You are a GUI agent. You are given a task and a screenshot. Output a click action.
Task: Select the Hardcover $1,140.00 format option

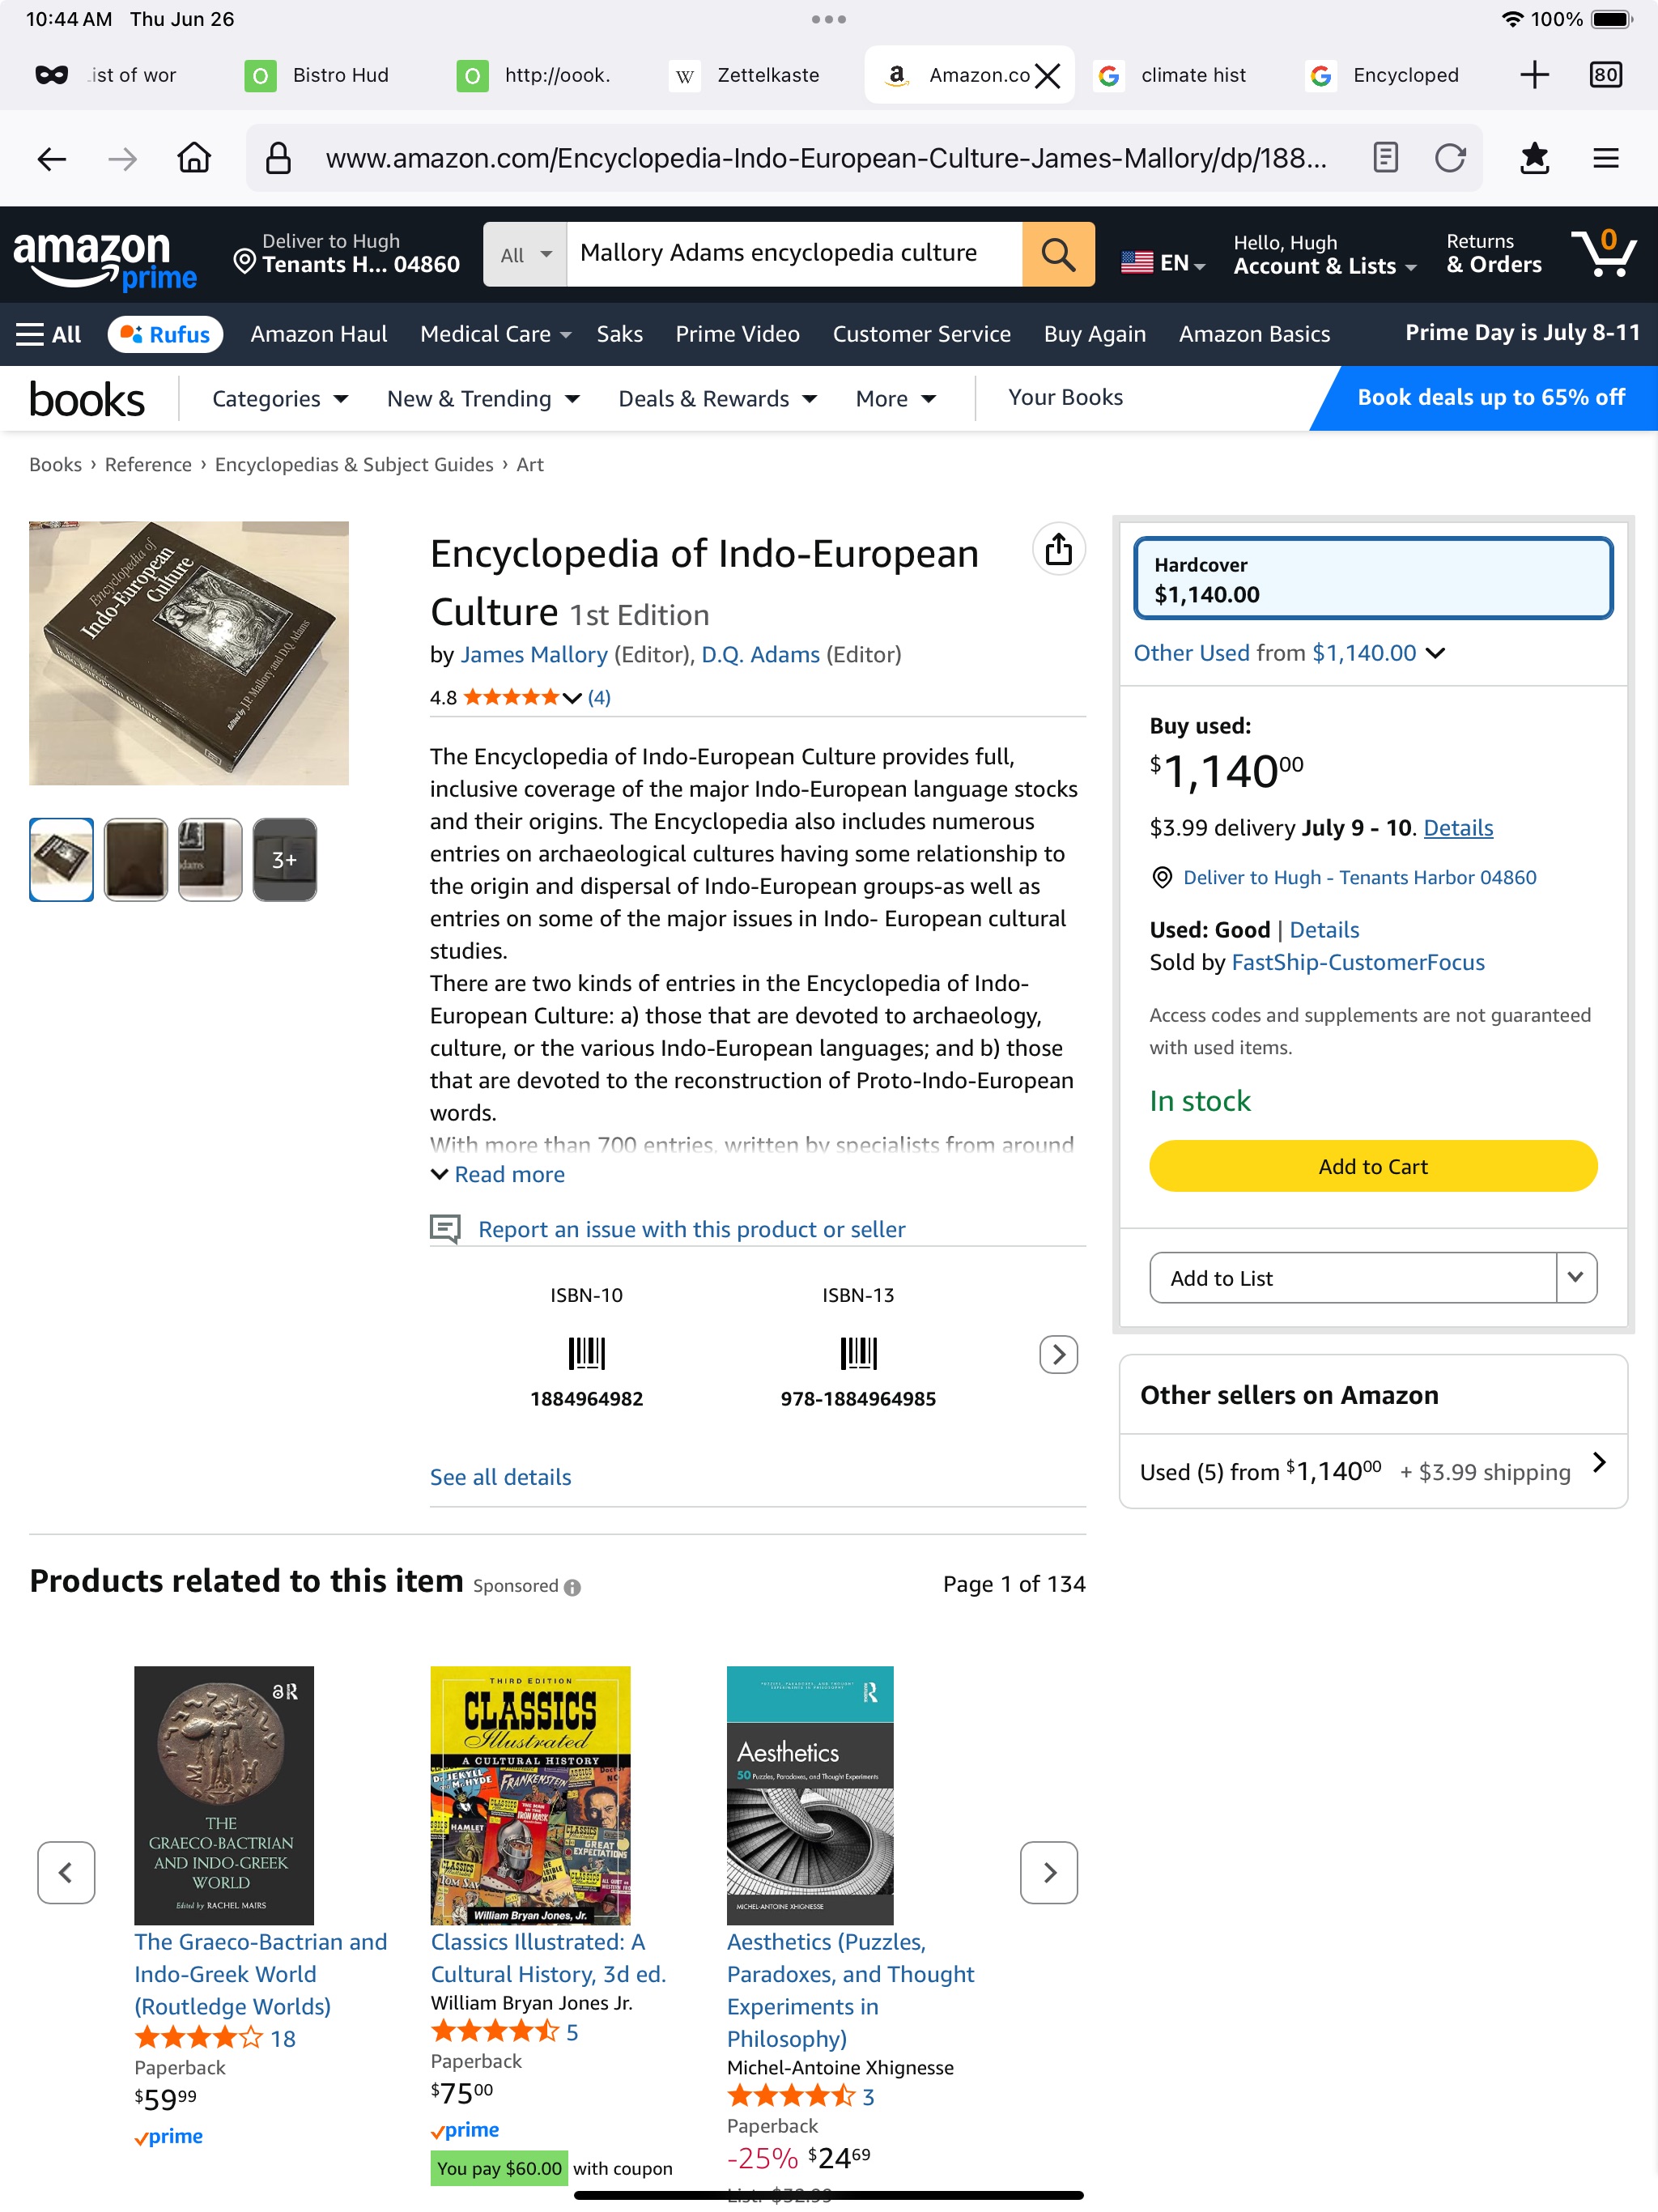pyautogui.click(x=1373, y=579)
